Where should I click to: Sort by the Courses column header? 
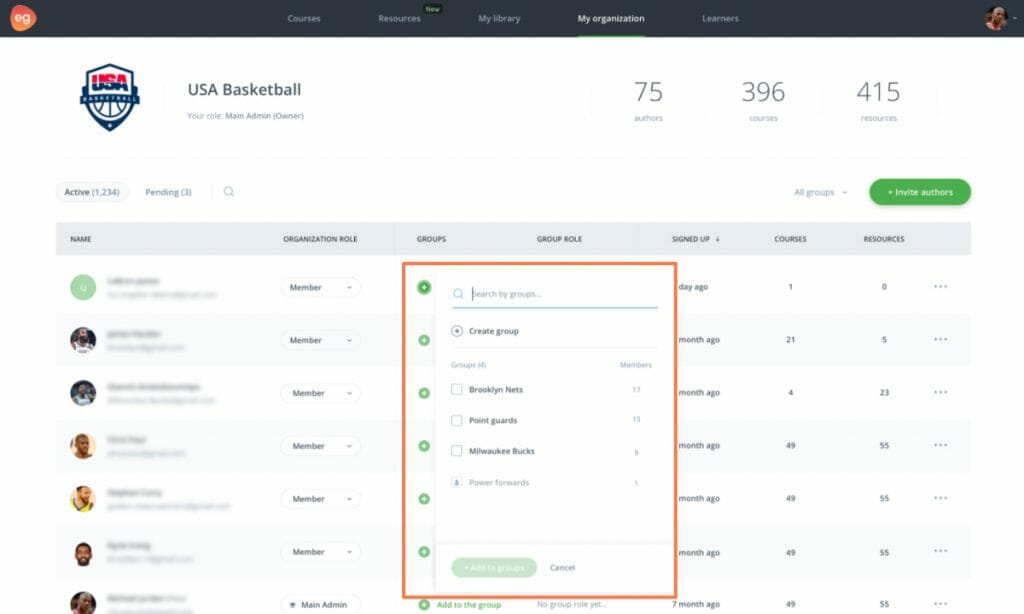790,239
